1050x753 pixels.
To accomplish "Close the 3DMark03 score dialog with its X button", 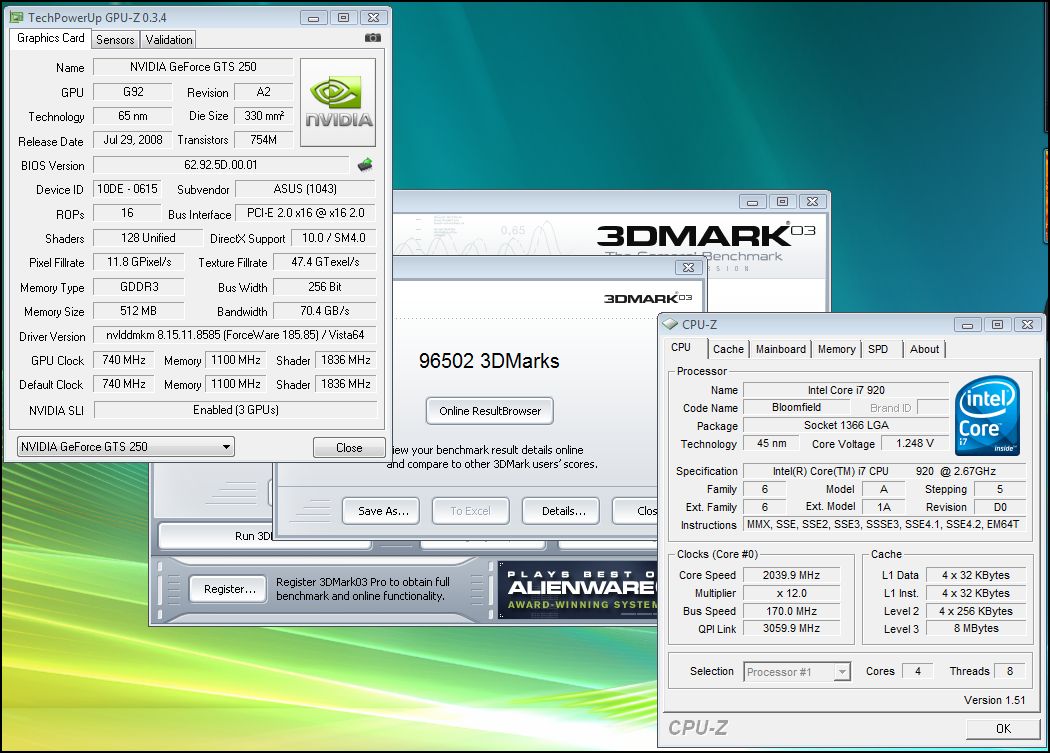I will coord(688,267).
